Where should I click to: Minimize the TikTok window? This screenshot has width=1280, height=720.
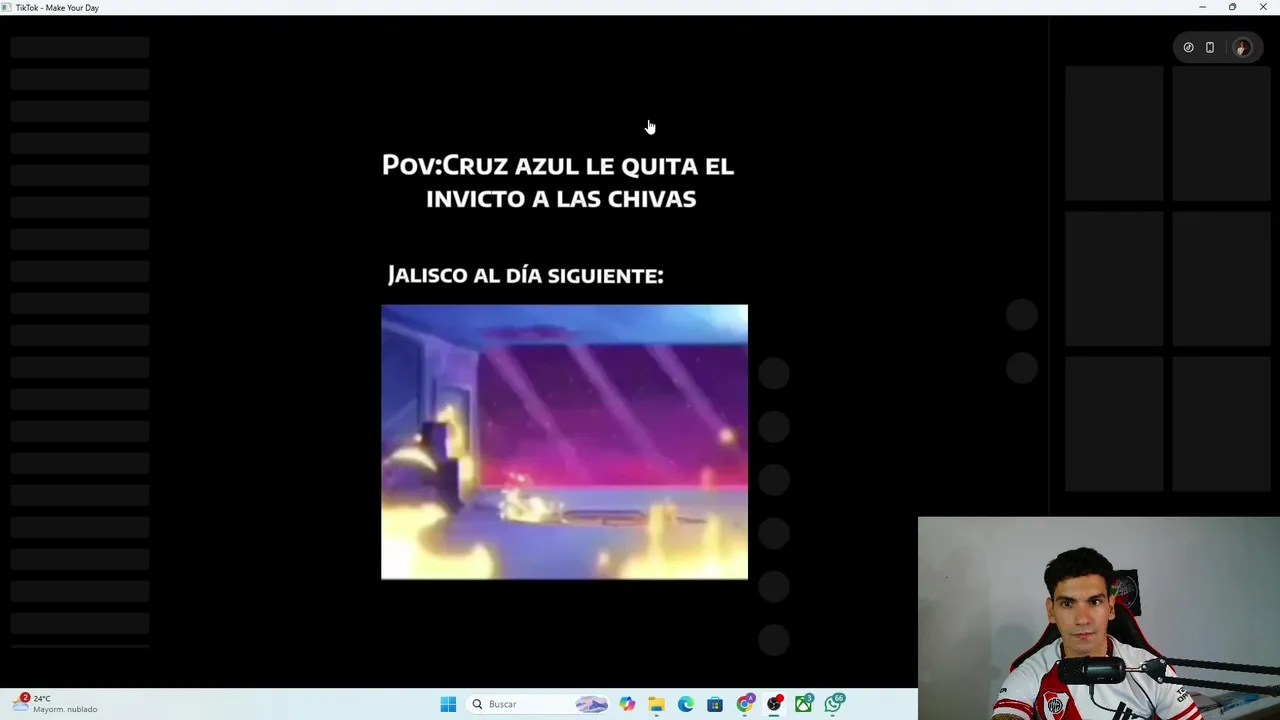coord(1202,7)
